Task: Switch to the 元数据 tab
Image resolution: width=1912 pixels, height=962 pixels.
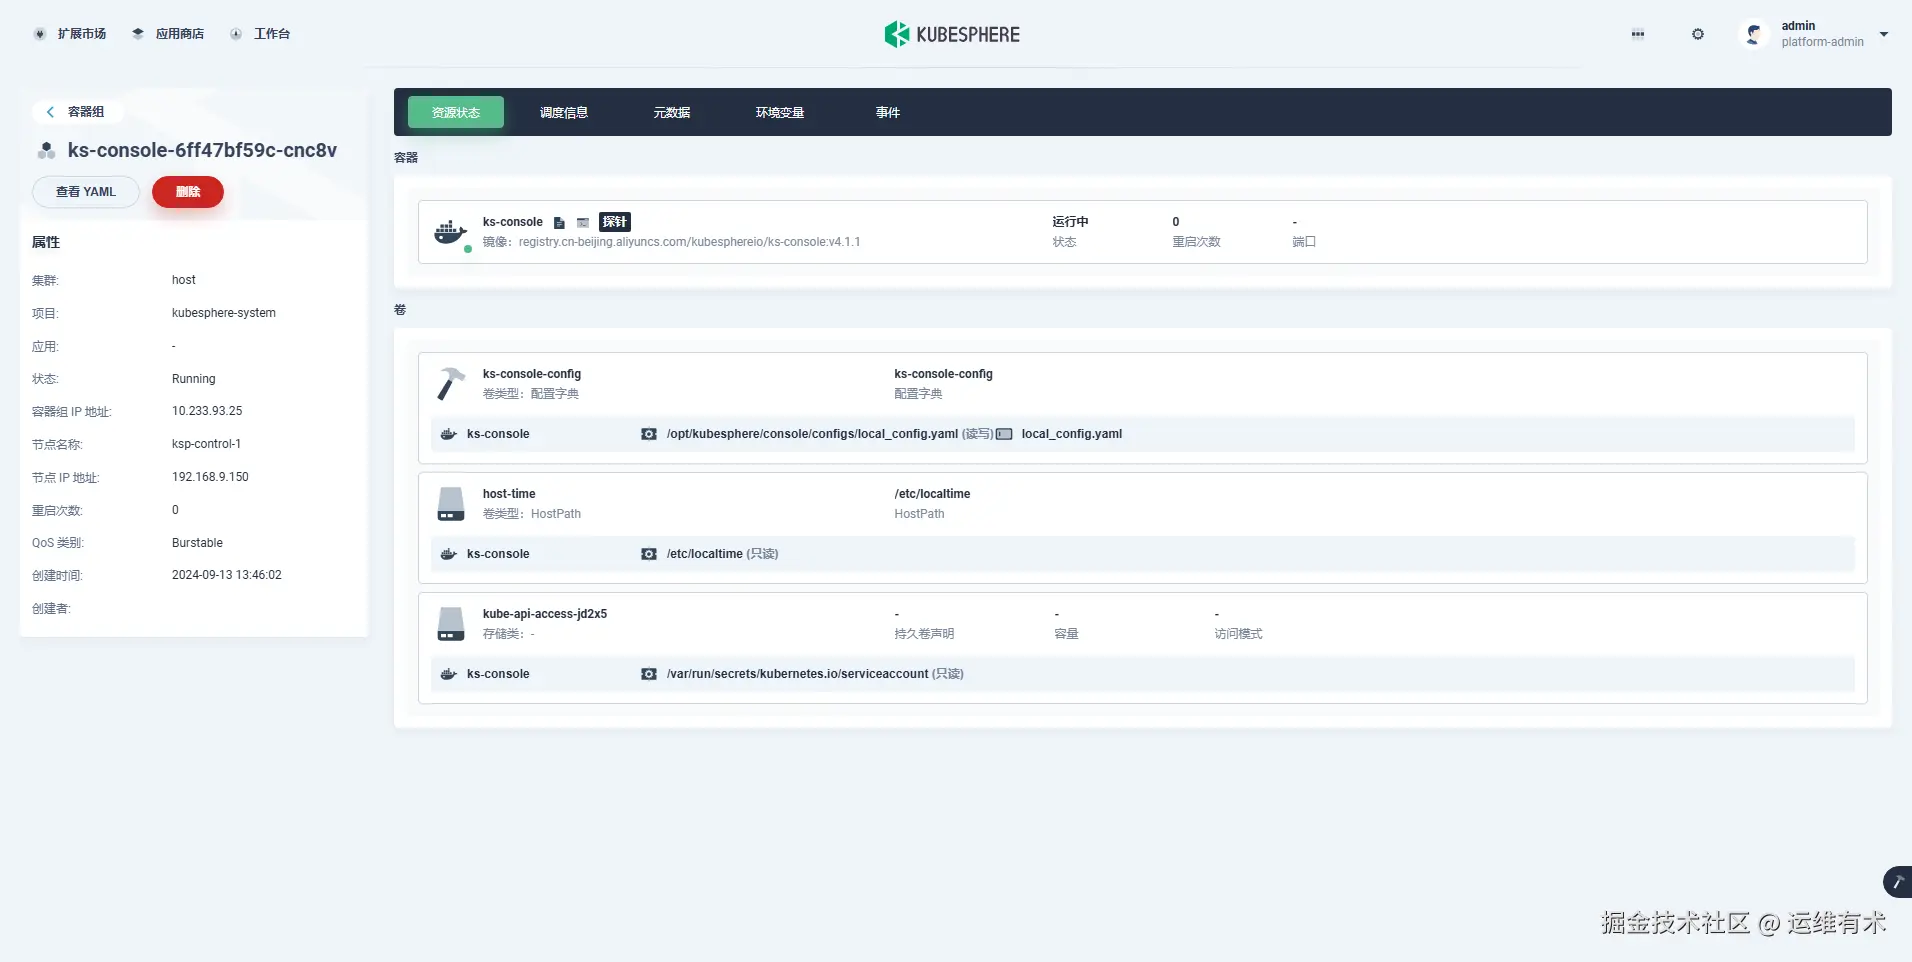Action: point(672,112)
